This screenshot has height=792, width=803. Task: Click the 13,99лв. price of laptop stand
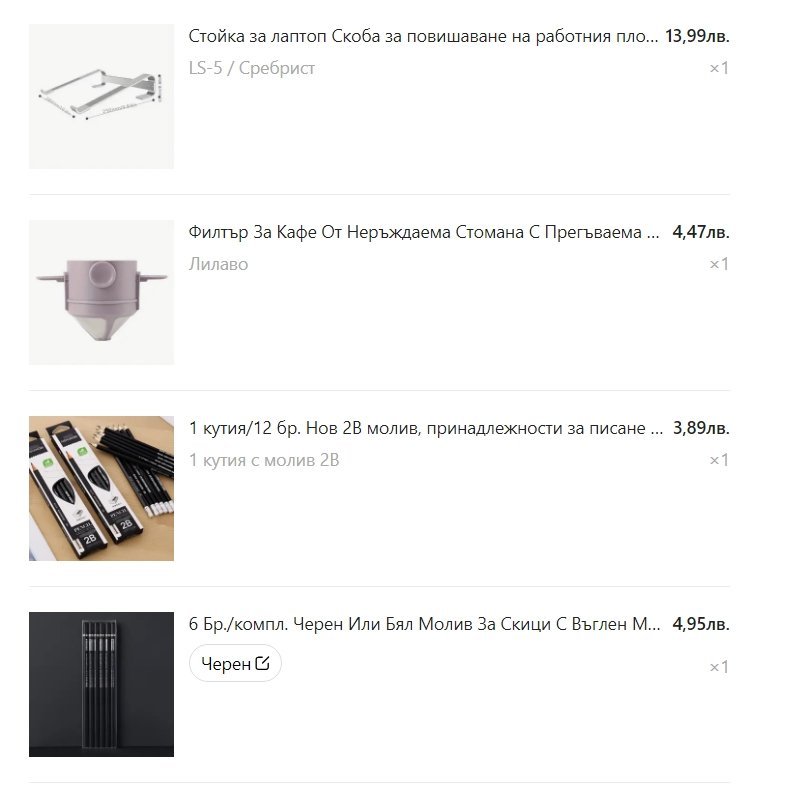coord(698,36)
